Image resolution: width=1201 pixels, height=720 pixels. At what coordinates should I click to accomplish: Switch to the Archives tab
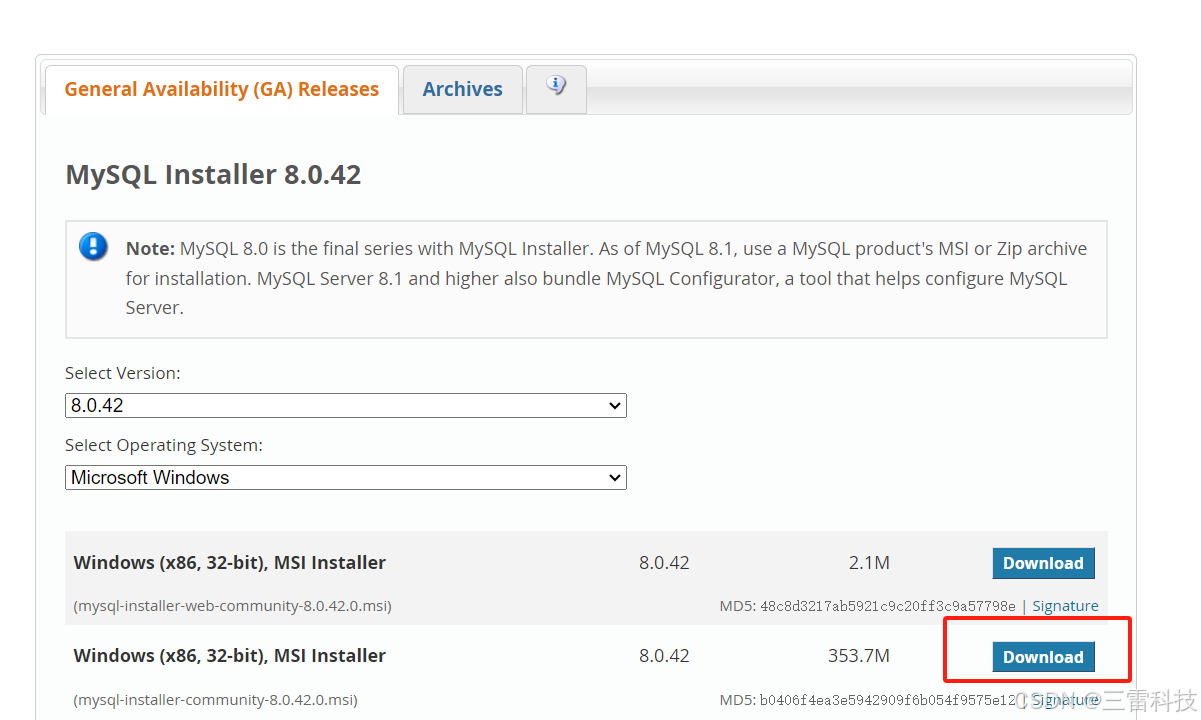click(462, 90)
